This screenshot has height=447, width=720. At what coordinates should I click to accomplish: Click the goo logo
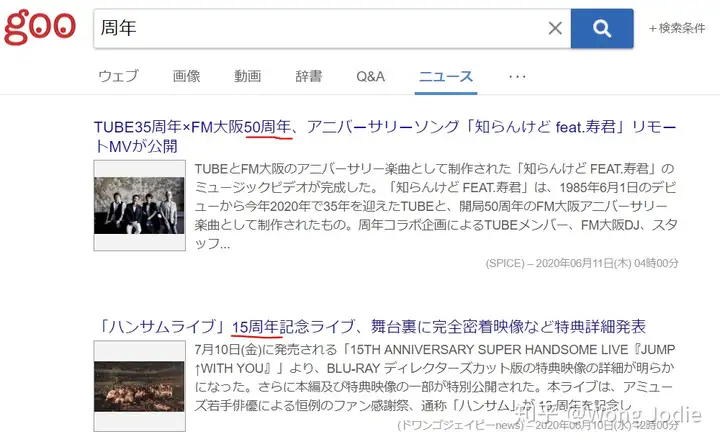coord(40,28)
